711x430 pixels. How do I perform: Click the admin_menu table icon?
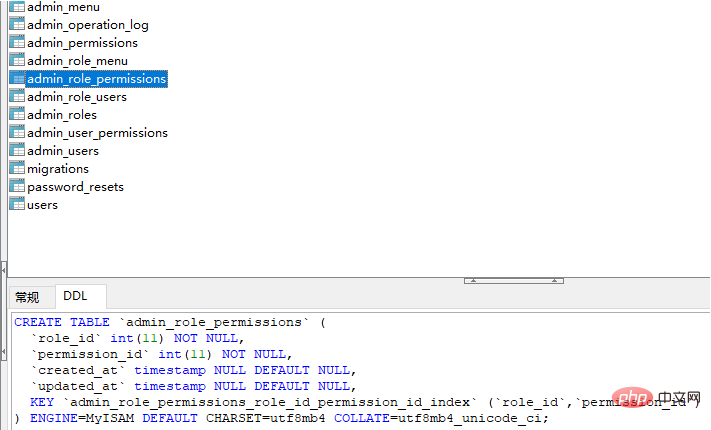(17, 7)
